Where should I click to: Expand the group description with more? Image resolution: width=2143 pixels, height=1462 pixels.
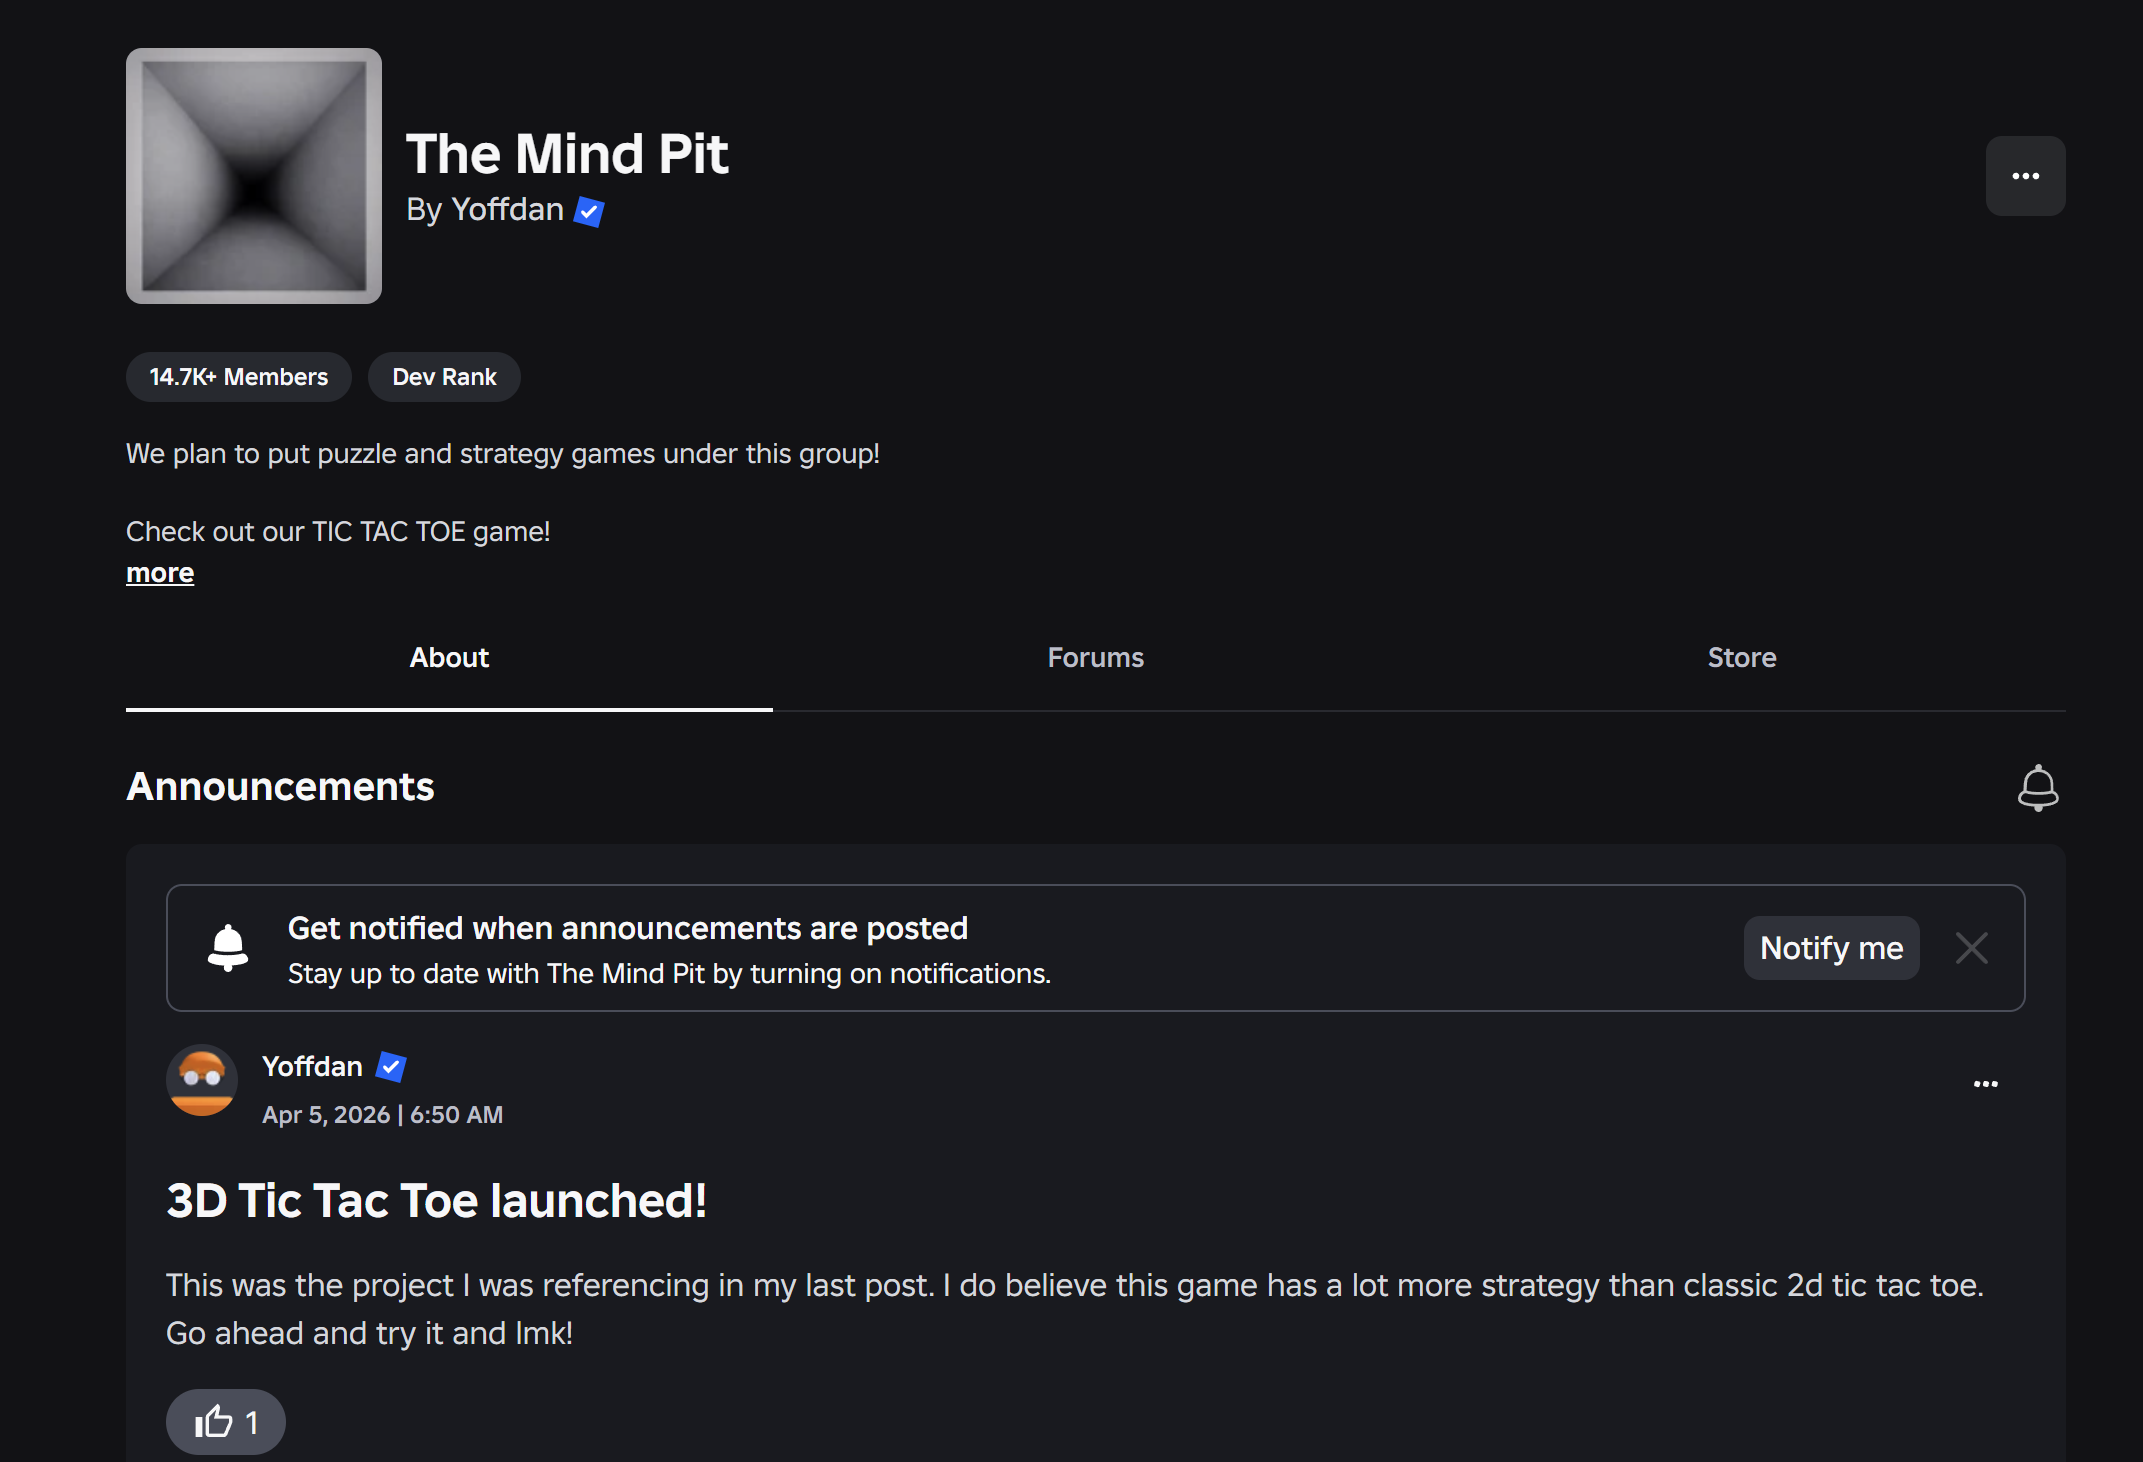[x=159, y=572]
